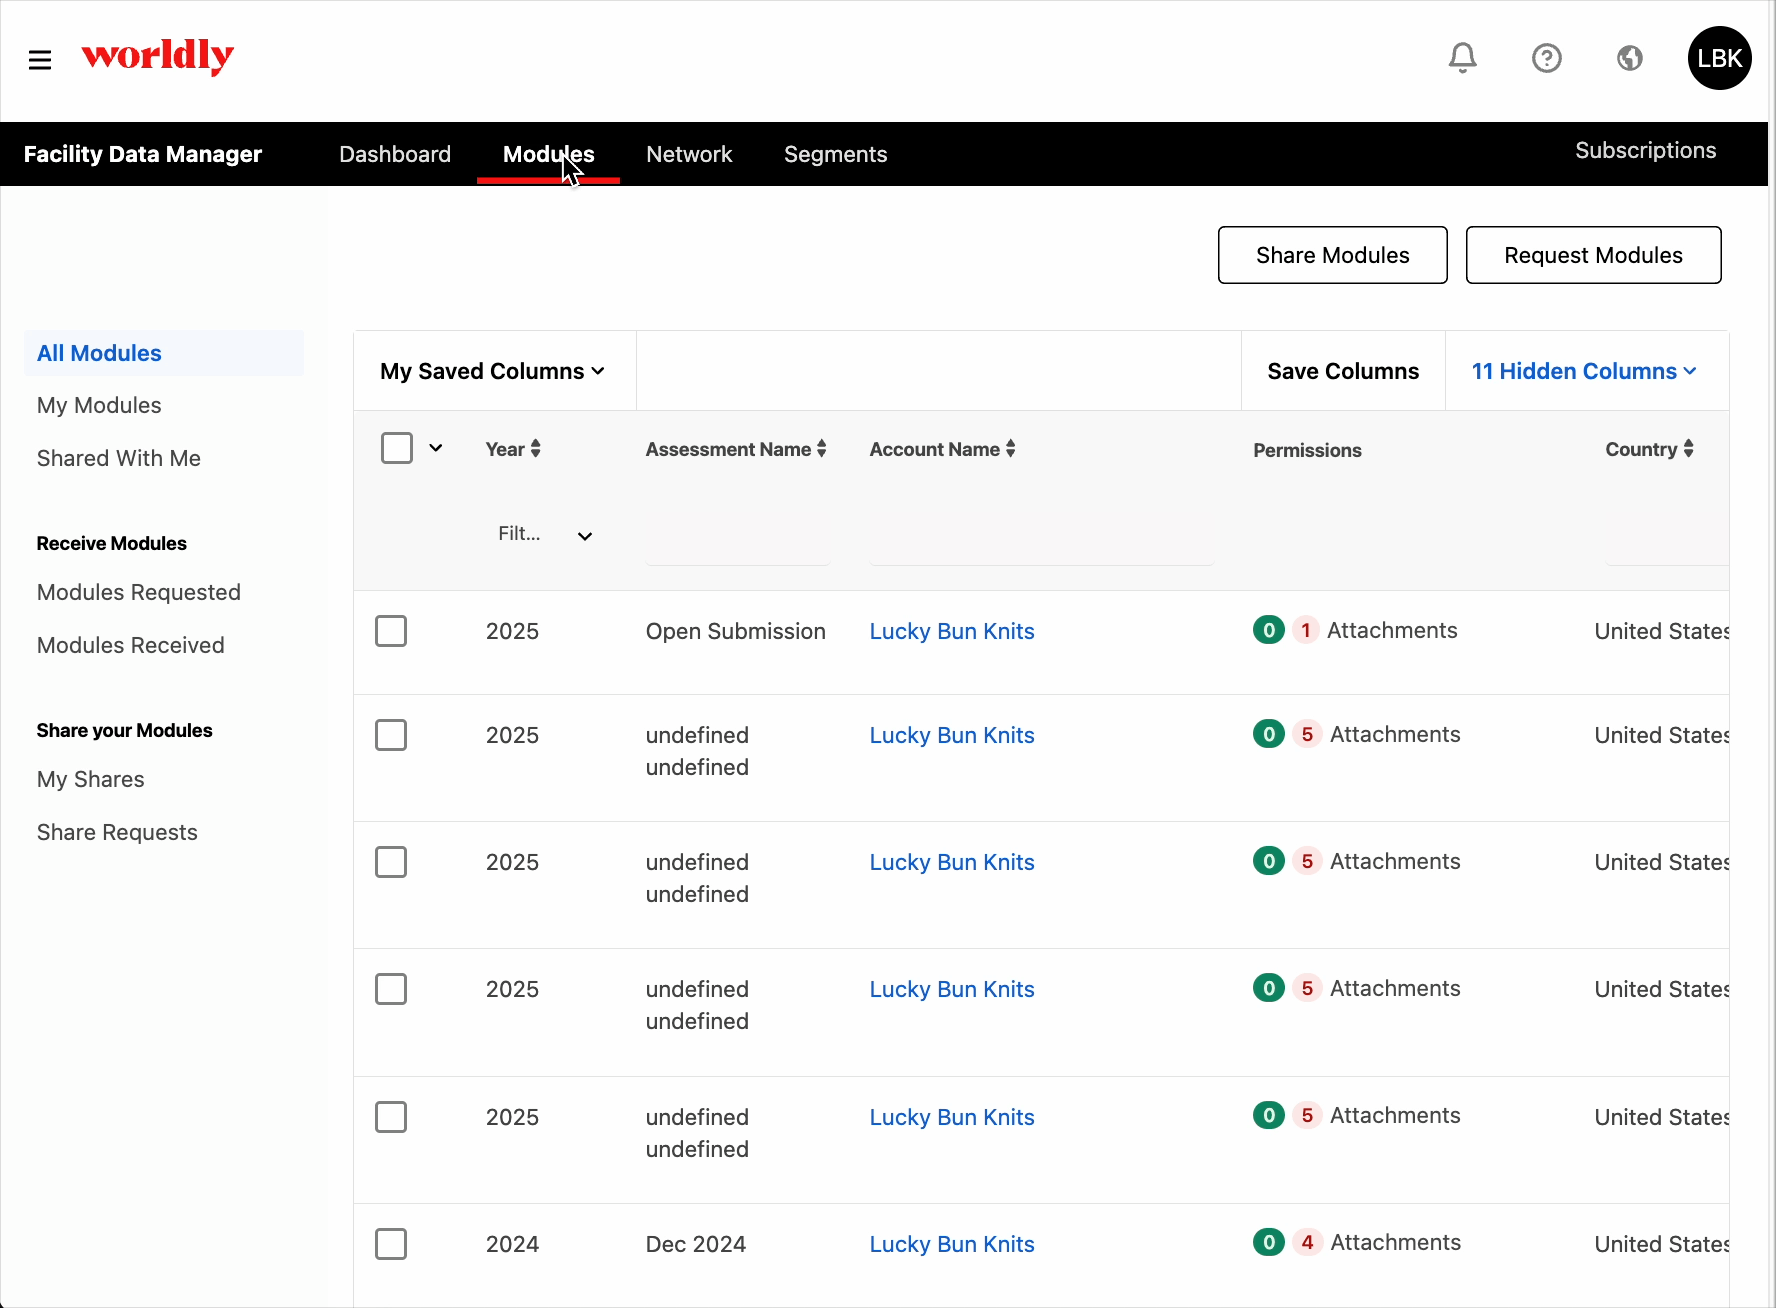Click green 0 badge in Open Submission row

1269,630
